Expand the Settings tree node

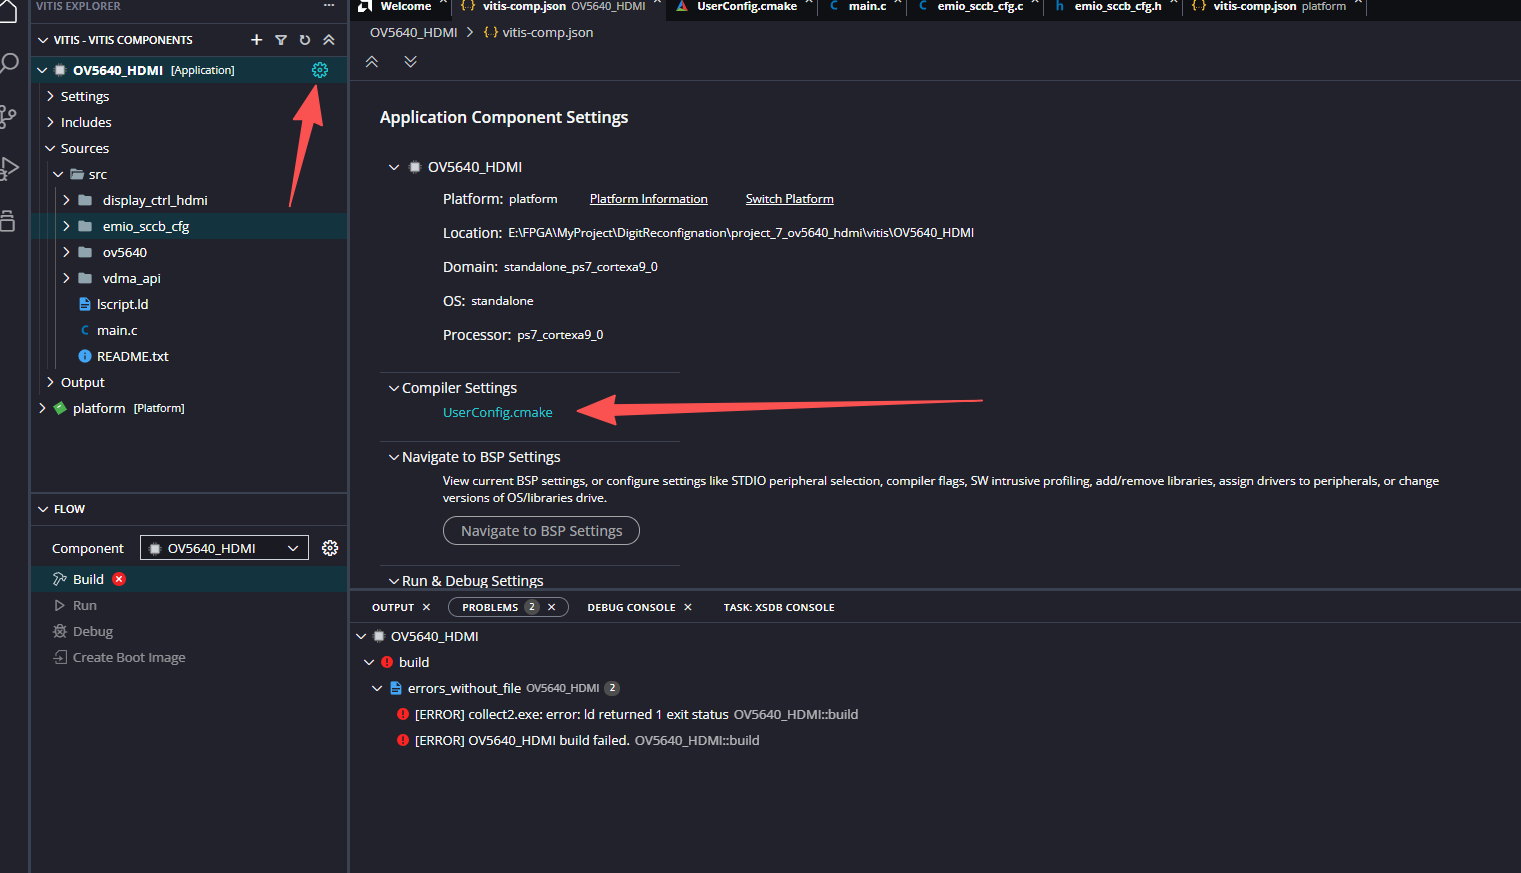50,96
